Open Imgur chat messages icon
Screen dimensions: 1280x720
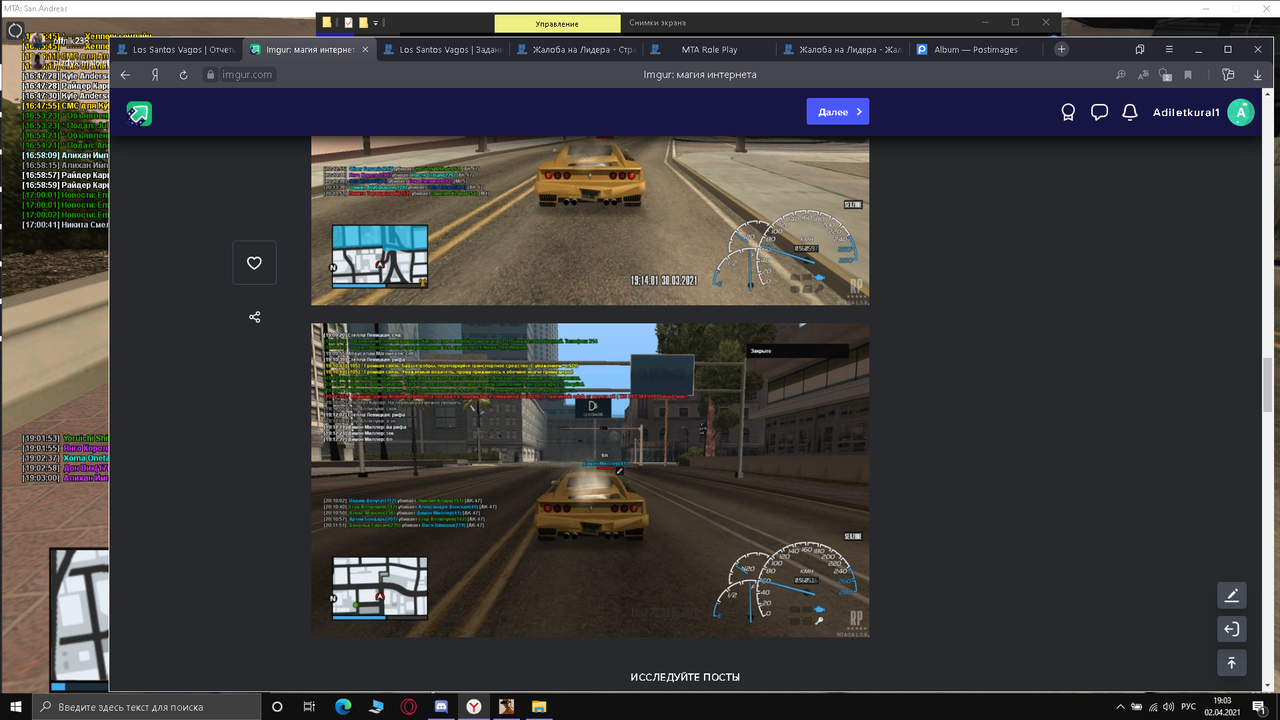[1099, 113]
